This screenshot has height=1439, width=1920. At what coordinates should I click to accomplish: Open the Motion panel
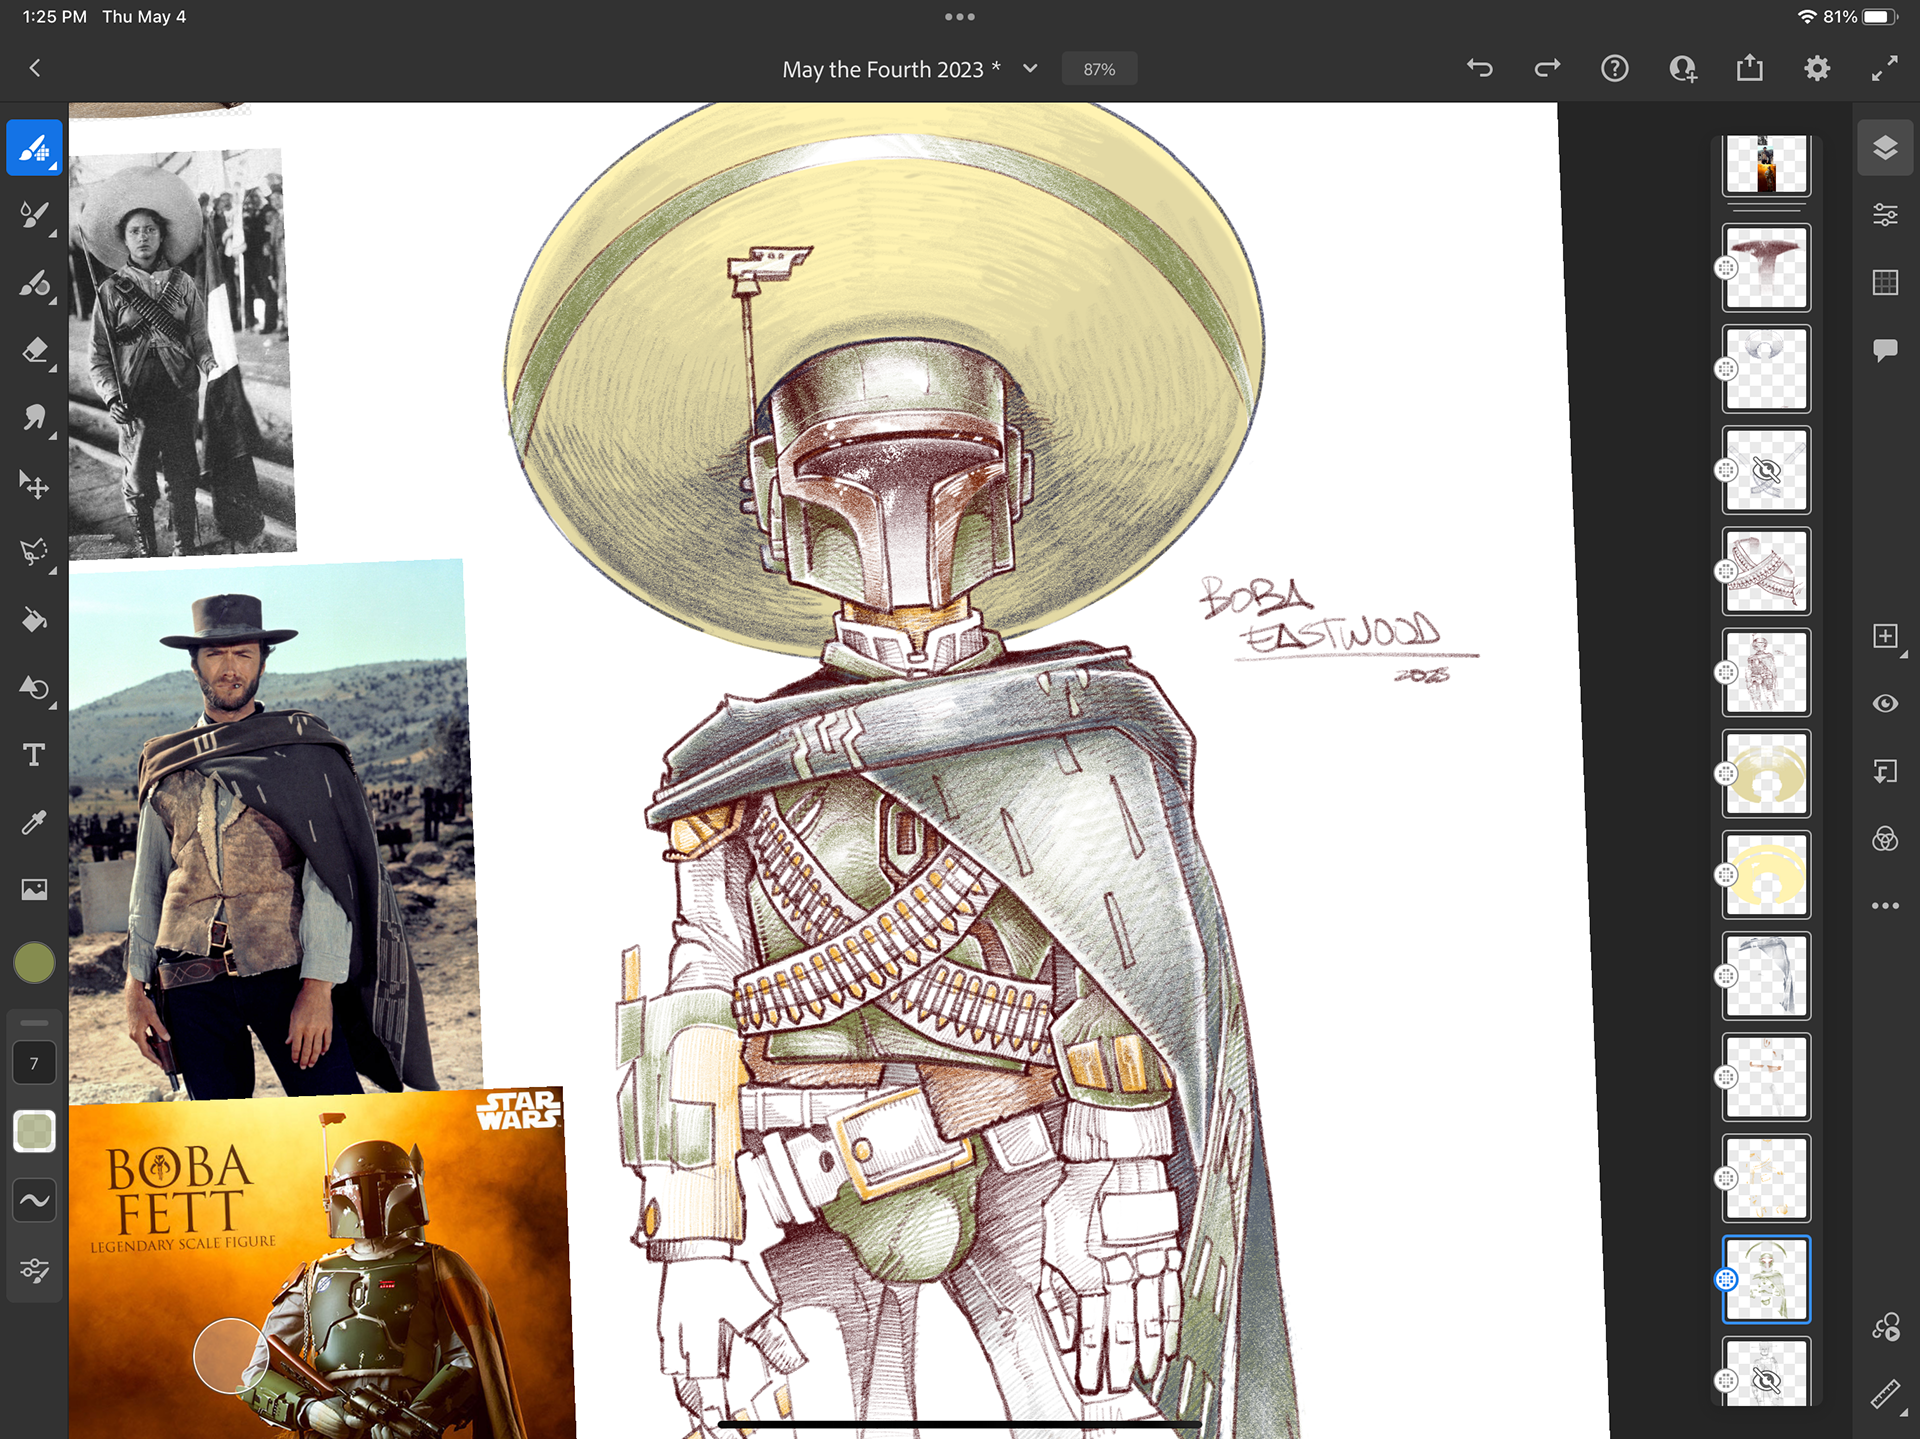[x=1886, y=1327]
